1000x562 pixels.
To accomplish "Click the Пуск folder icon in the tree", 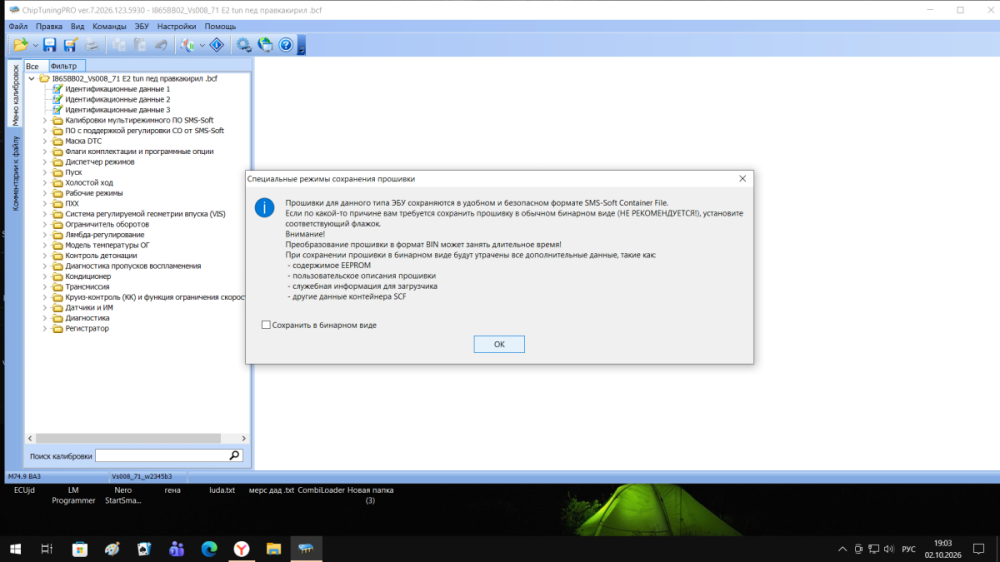I will tap(57, 172).
